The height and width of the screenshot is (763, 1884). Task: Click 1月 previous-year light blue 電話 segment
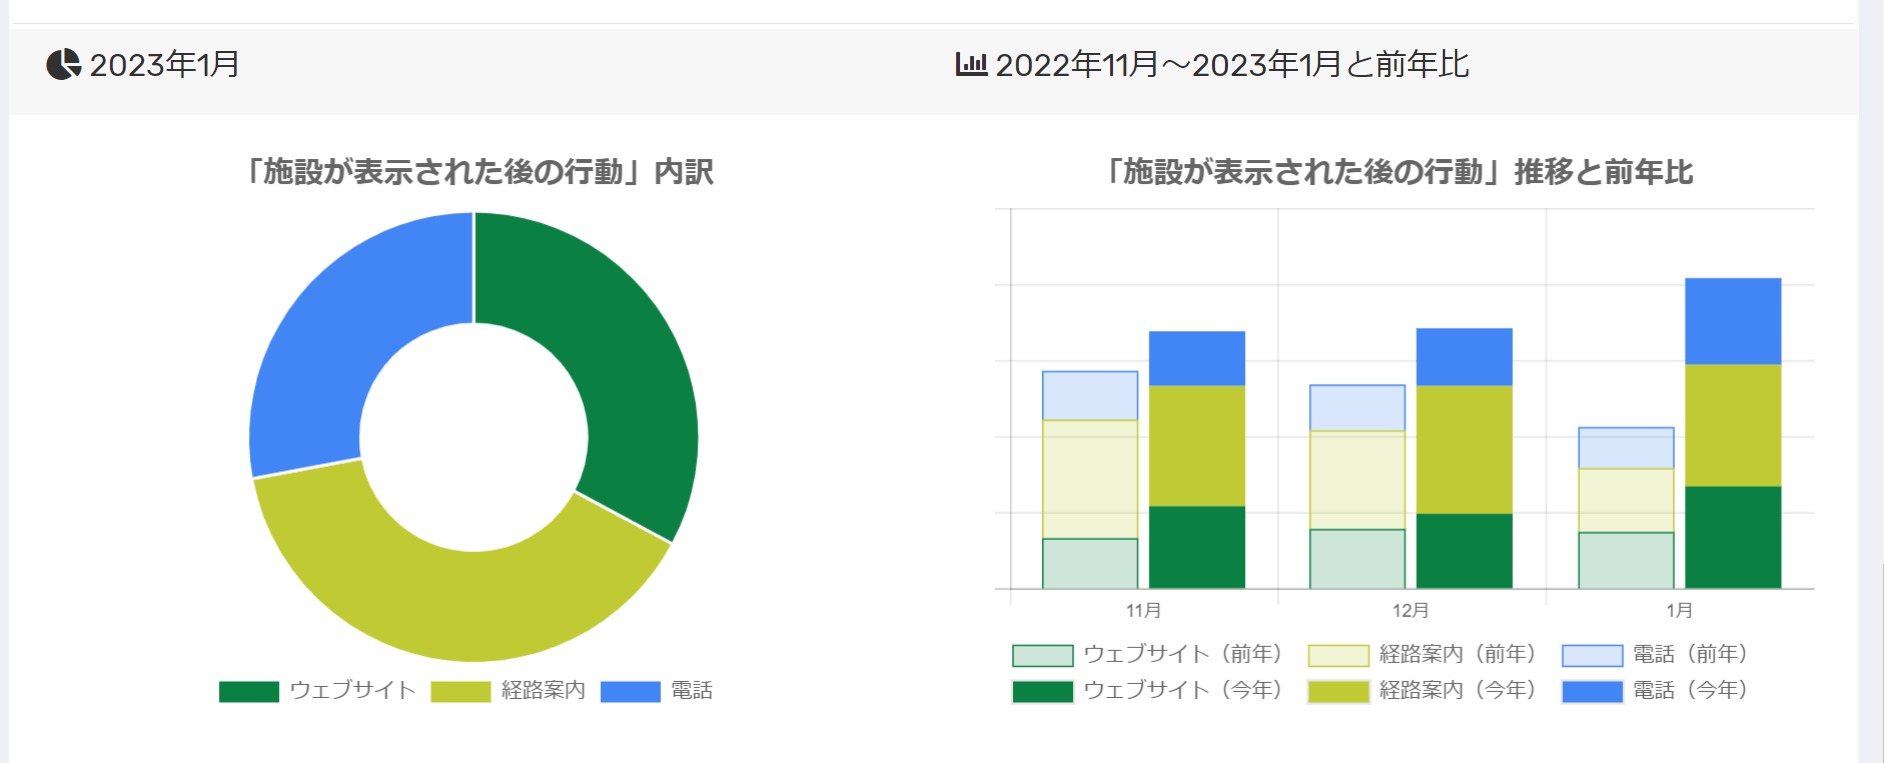point(1626,448)
